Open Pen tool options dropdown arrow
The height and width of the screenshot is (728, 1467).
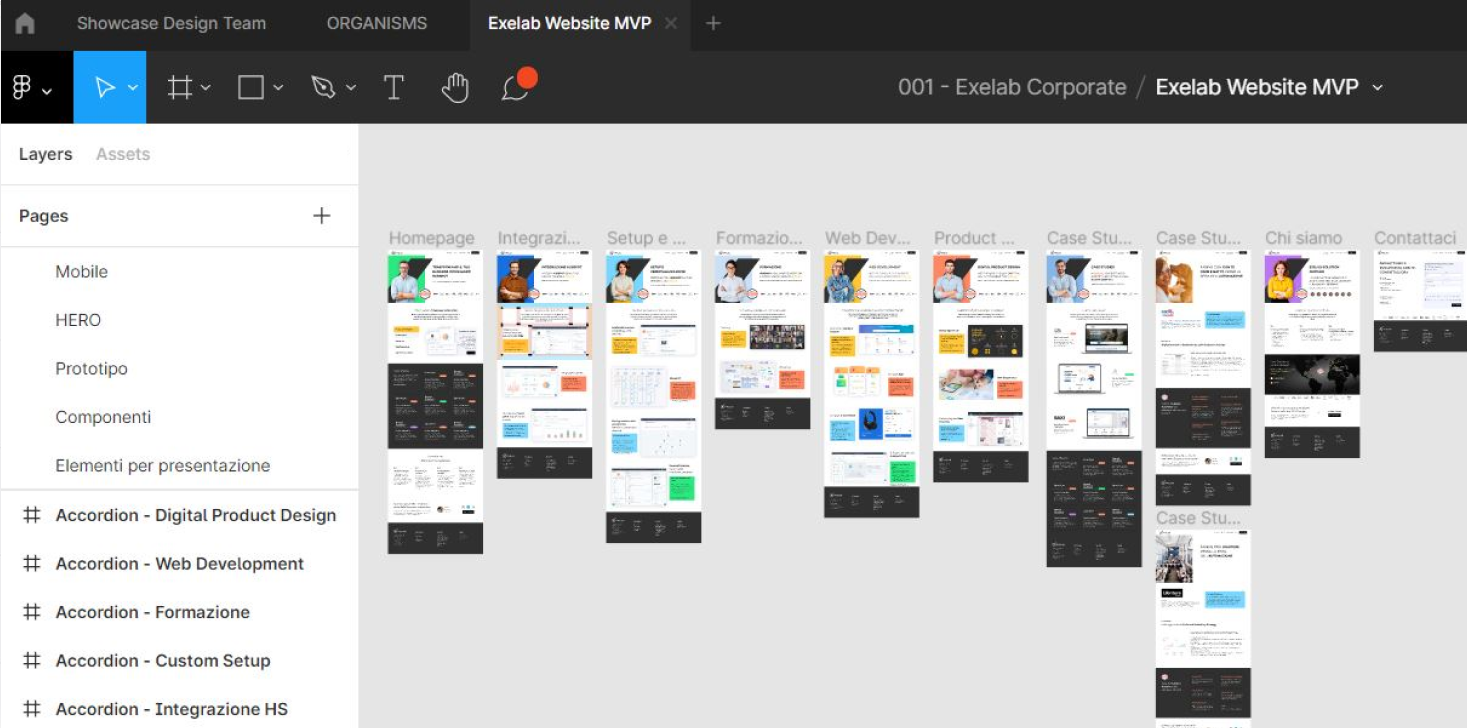tap(350, 88)
